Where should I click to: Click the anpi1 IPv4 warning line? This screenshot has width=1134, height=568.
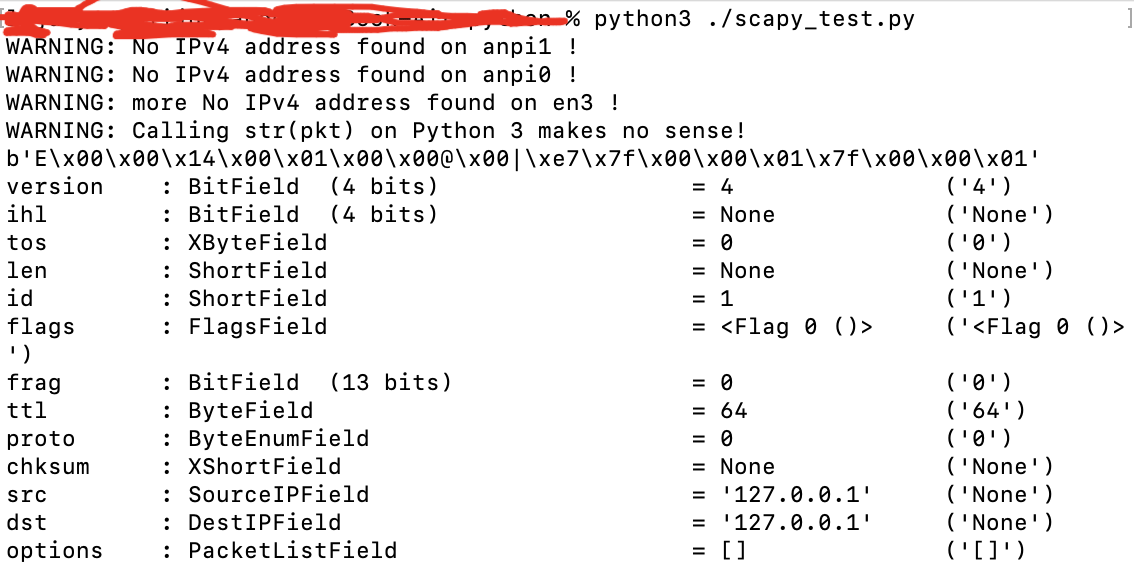point(293,47)
